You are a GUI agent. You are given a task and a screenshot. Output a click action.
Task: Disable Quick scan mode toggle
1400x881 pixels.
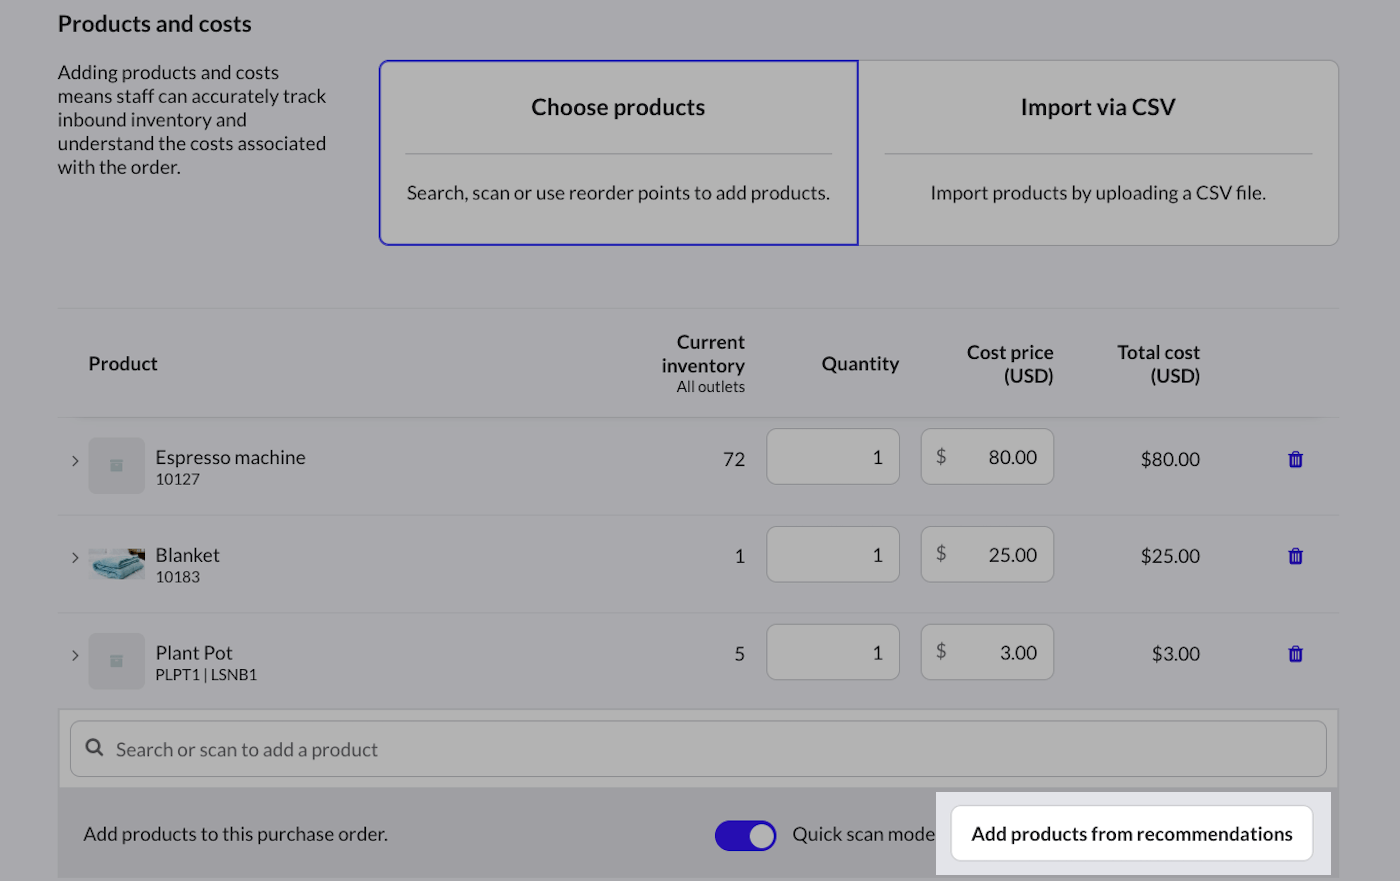745,835
